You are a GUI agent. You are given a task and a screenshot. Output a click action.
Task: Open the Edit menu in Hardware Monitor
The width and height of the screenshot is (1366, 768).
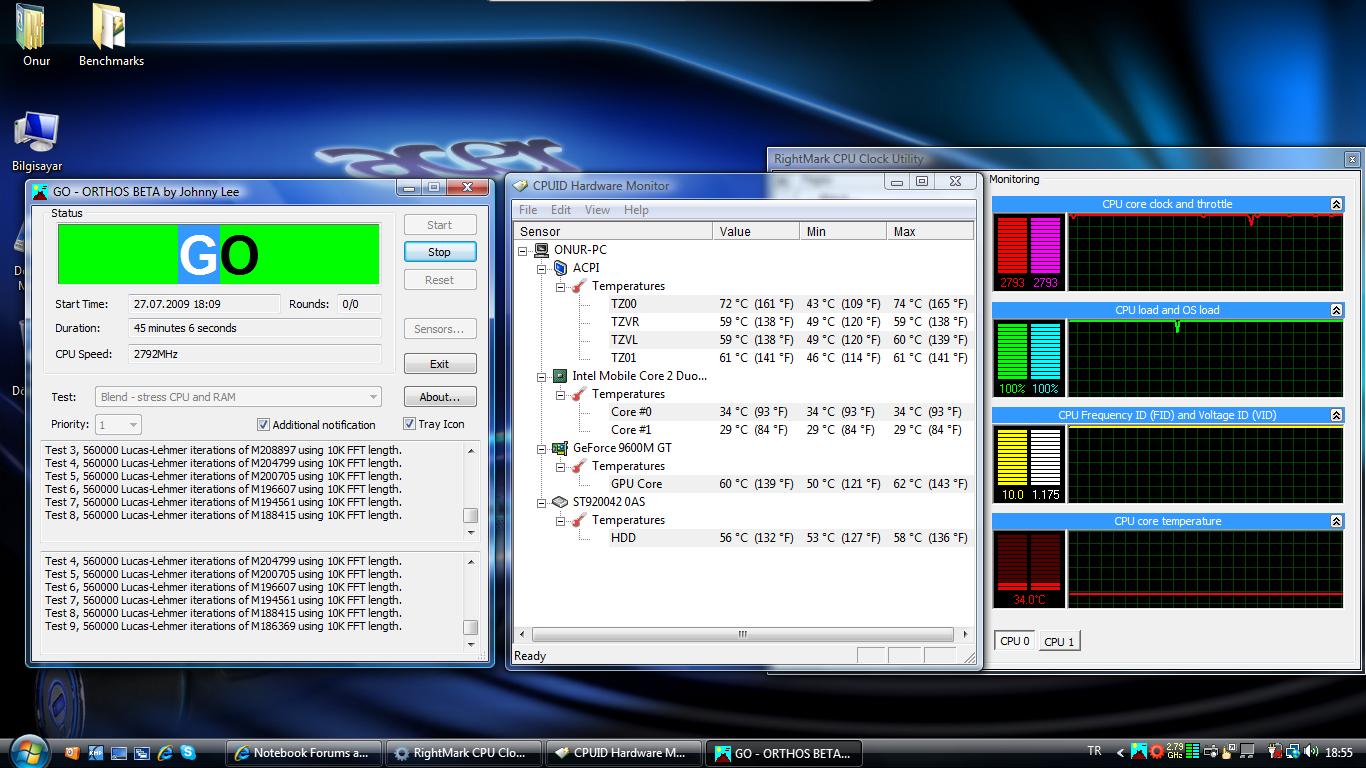click(561, 210)
